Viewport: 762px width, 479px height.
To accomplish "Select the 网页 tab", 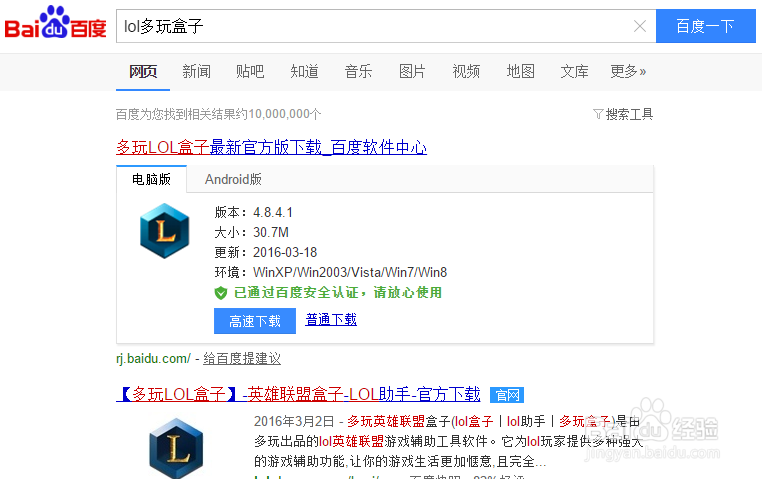I will (x=143, y=71).
